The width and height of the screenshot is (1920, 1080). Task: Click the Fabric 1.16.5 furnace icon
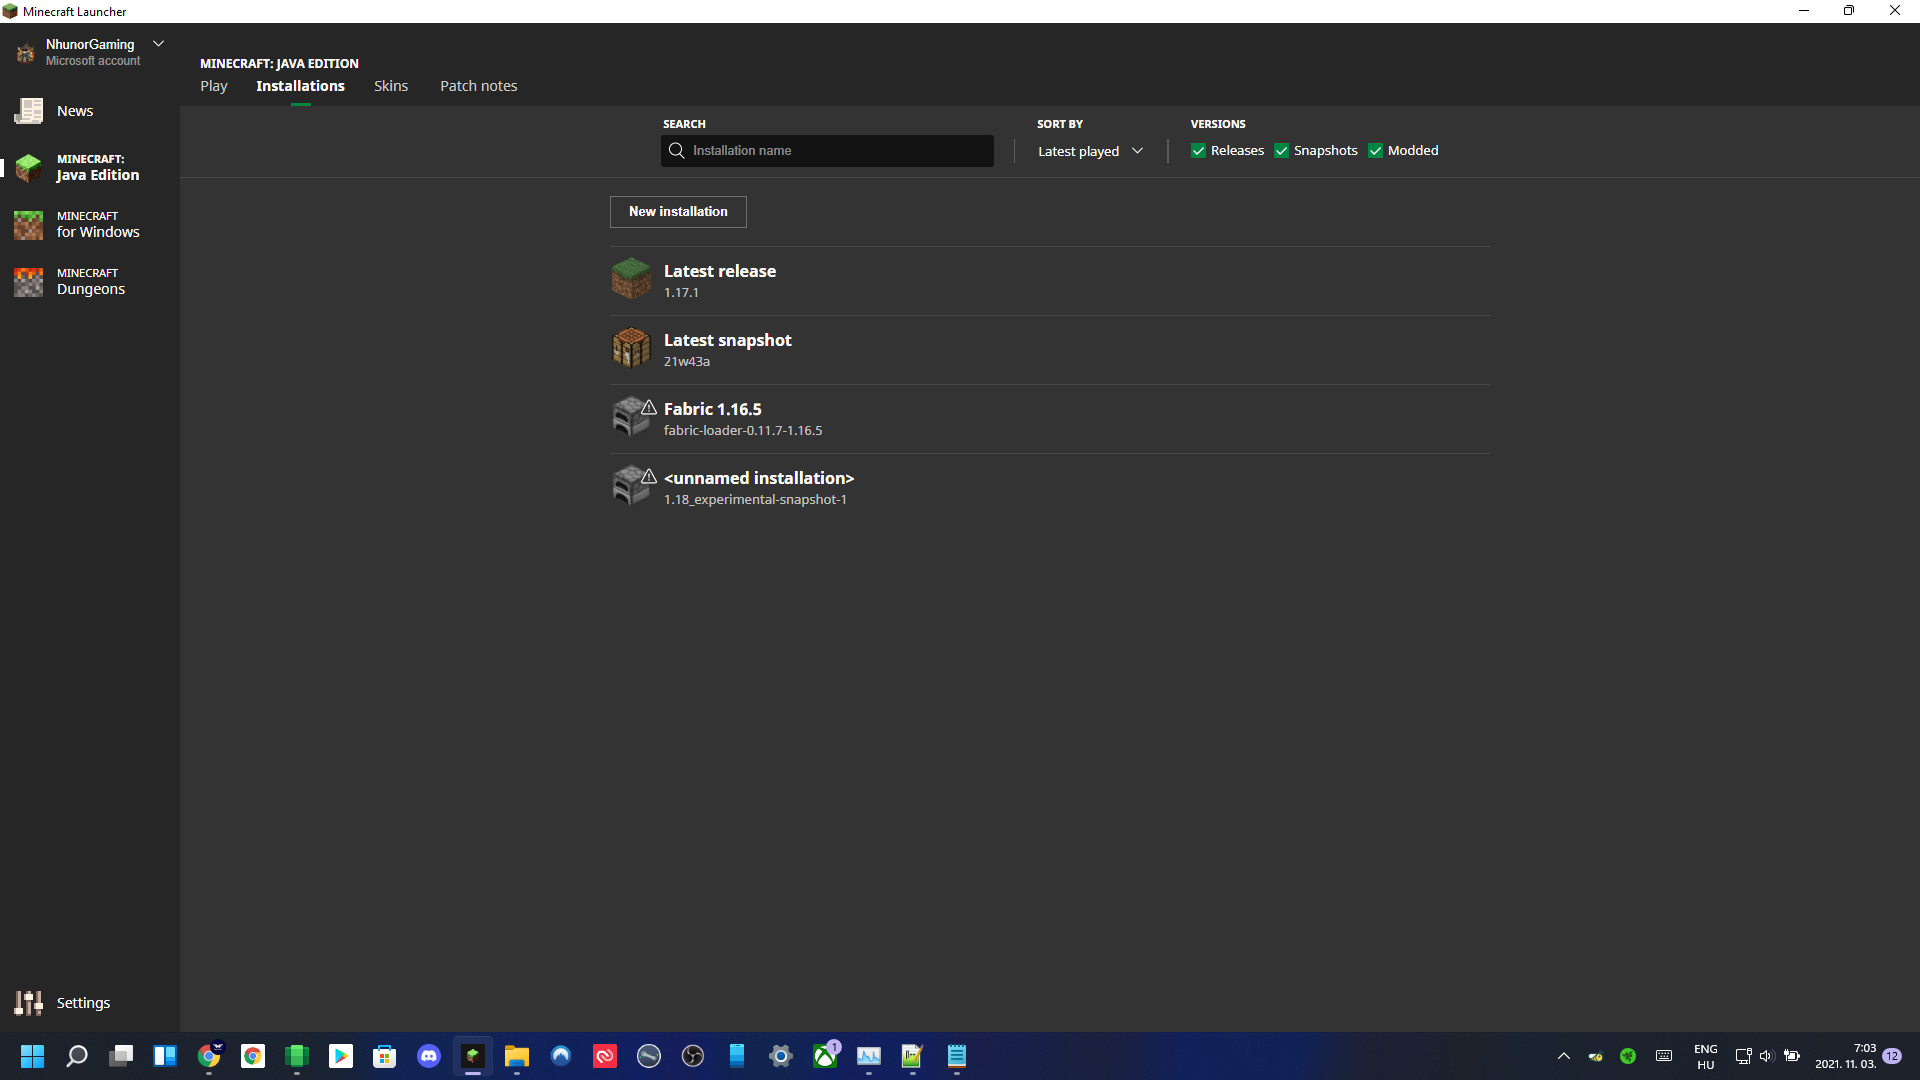[x=629, y=418]
